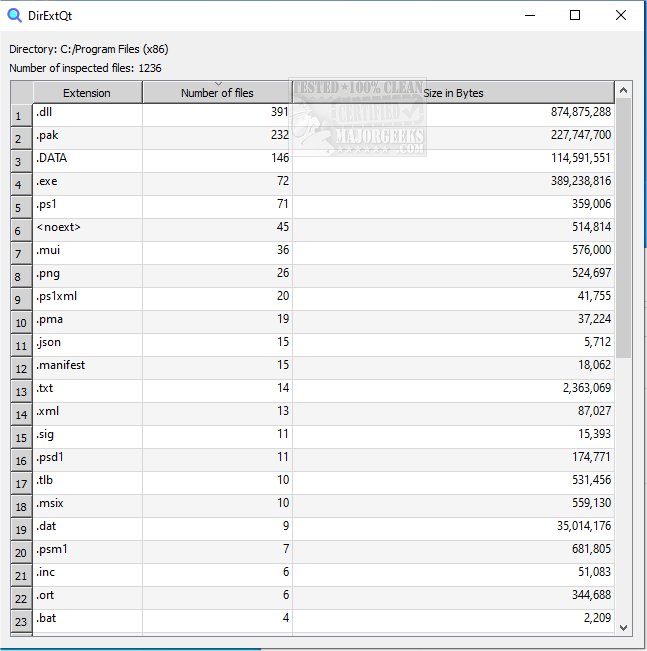Select the .exe extension cell

pos(88,184)
